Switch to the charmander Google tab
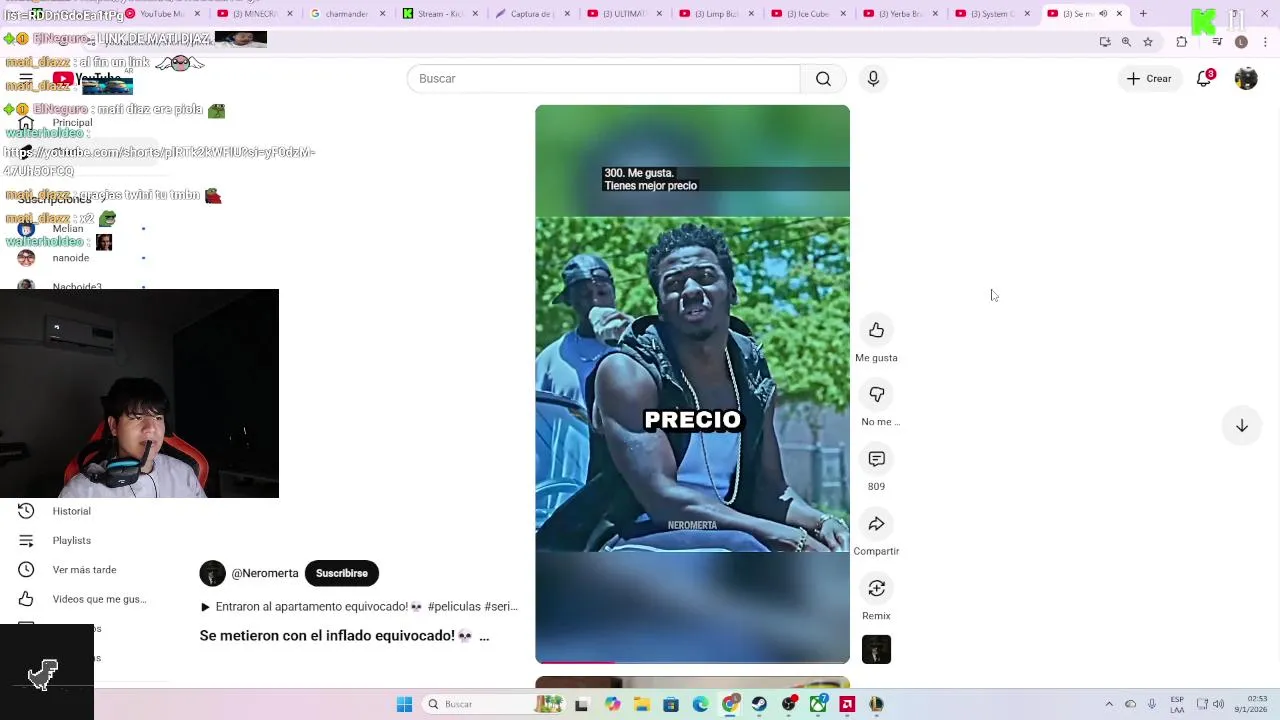The width and height of the screenshot is (1280, 720). pos(347,14)
